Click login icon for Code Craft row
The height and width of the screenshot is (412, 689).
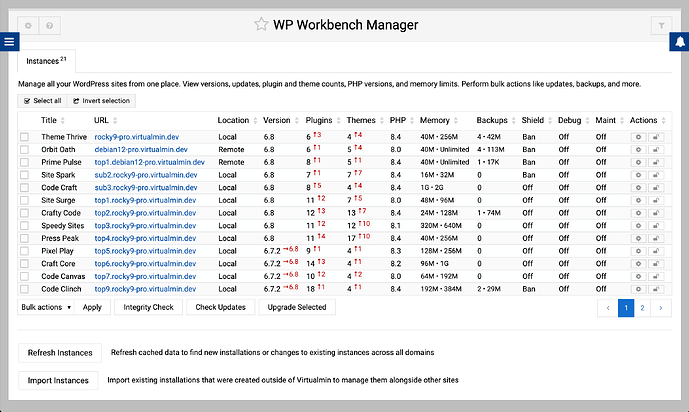click(656, 188)
